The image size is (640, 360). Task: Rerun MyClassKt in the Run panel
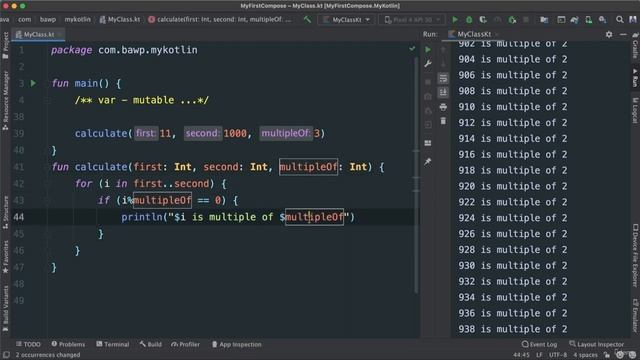click(428, 49)
